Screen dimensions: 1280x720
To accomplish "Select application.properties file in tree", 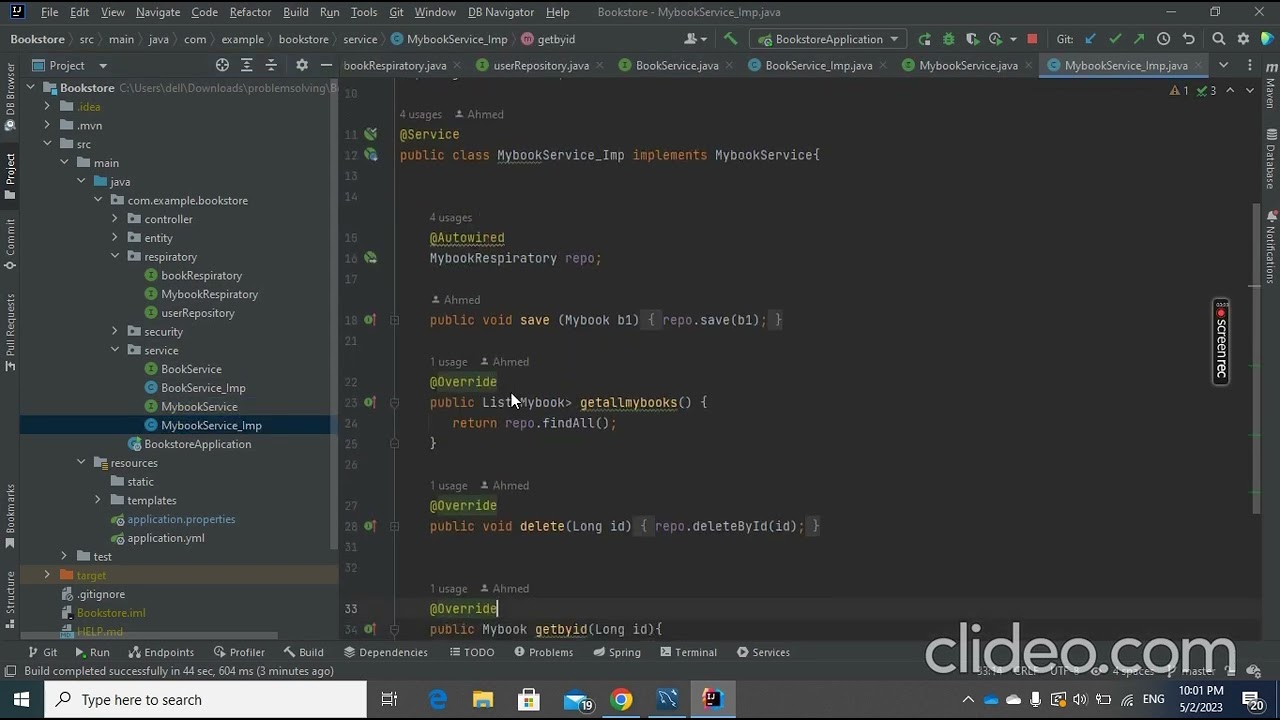I will [181, 519].
